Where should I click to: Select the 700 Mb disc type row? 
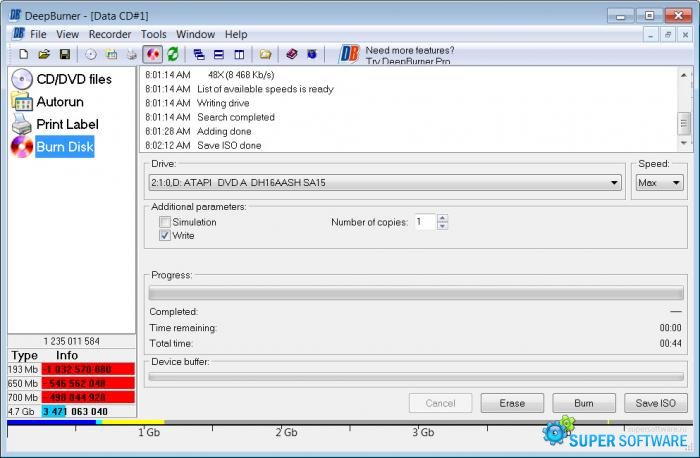(x=71, y=397)
